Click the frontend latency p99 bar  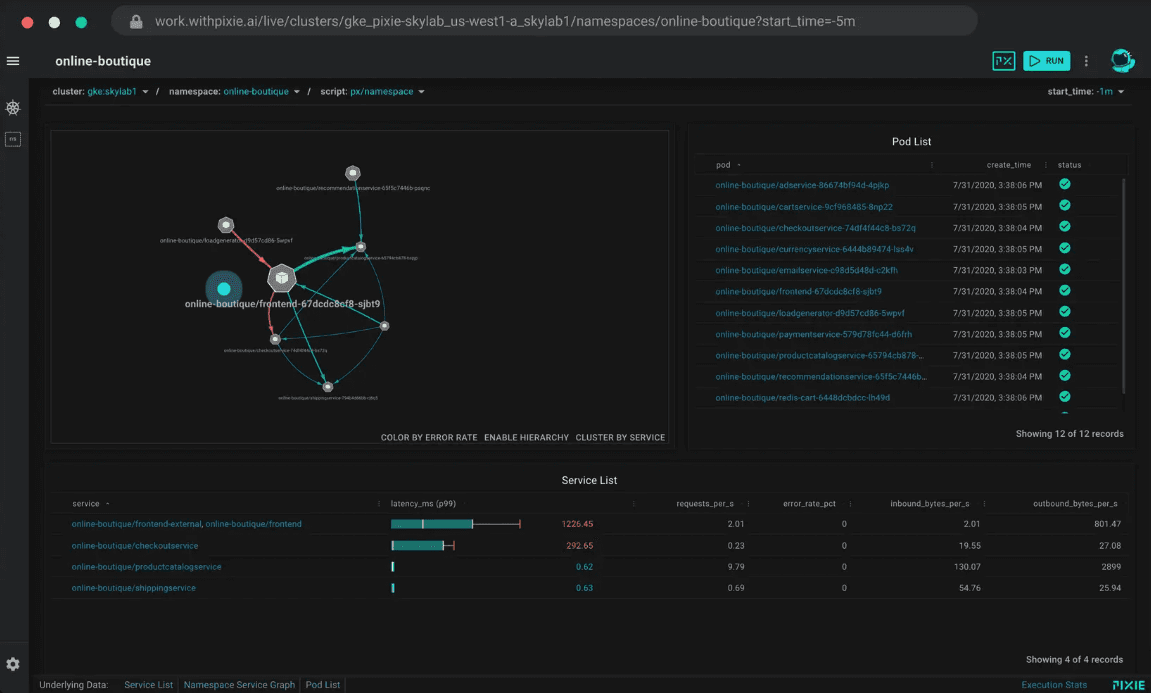coord(431,524)
